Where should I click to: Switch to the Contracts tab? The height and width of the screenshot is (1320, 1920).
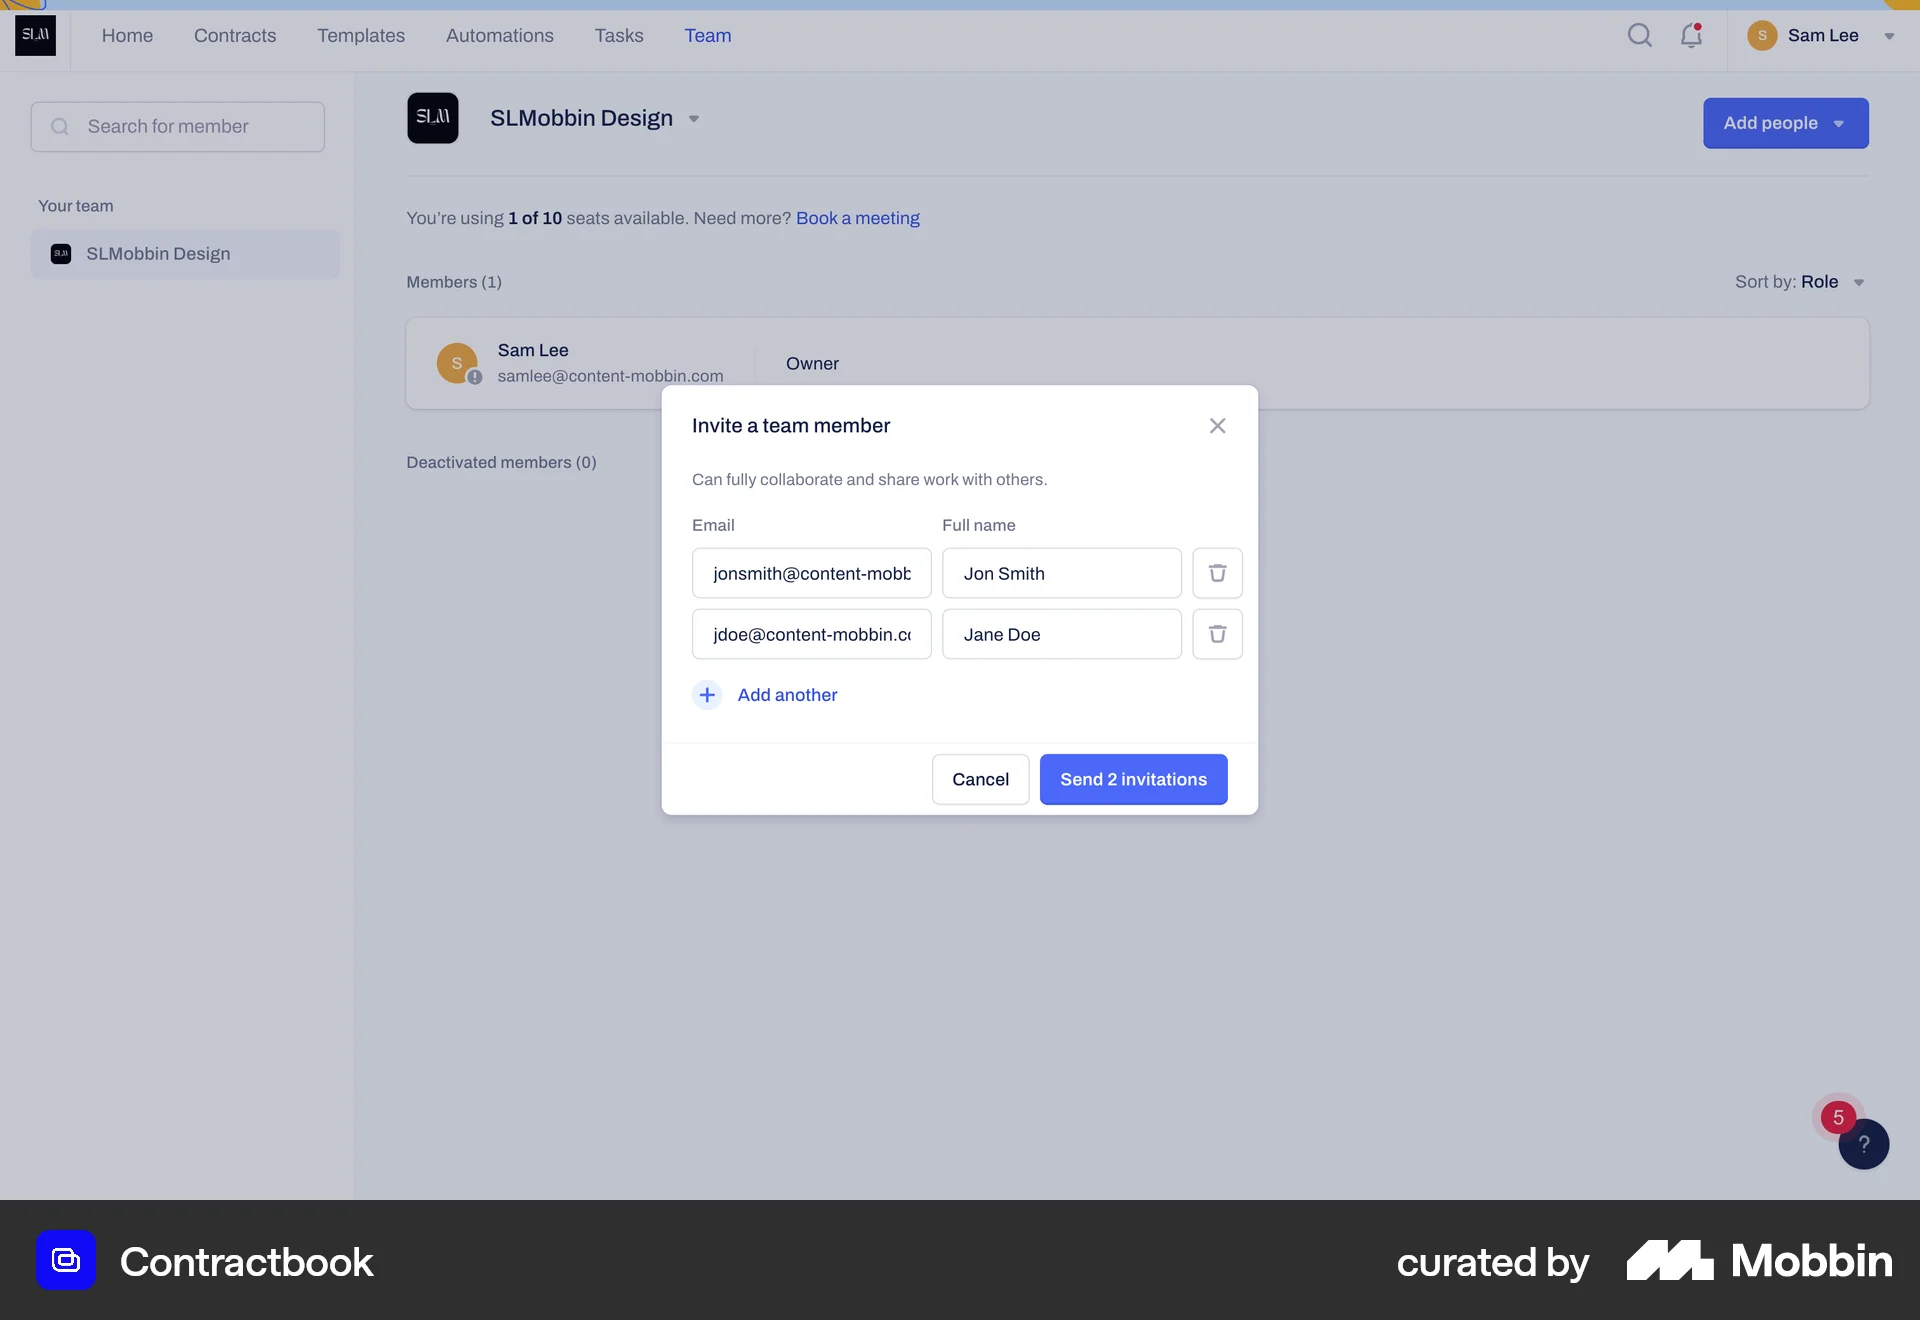coord(234,35)
